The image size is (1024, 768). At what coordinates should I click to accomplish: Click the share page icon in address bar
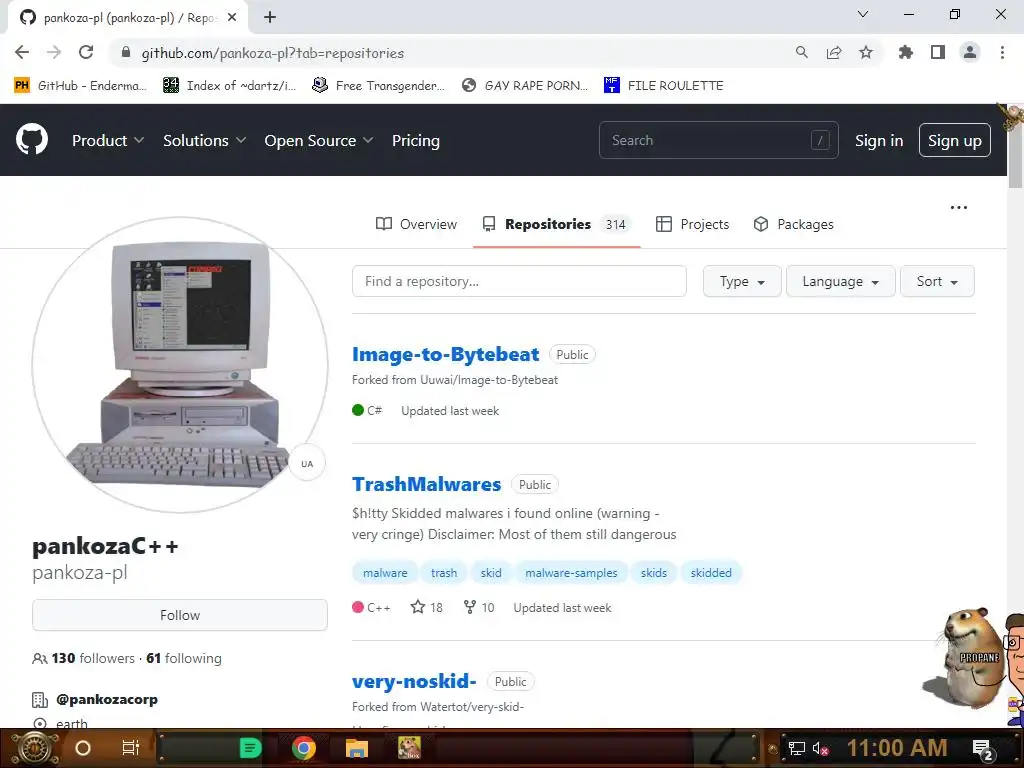(x=834, y=53)
